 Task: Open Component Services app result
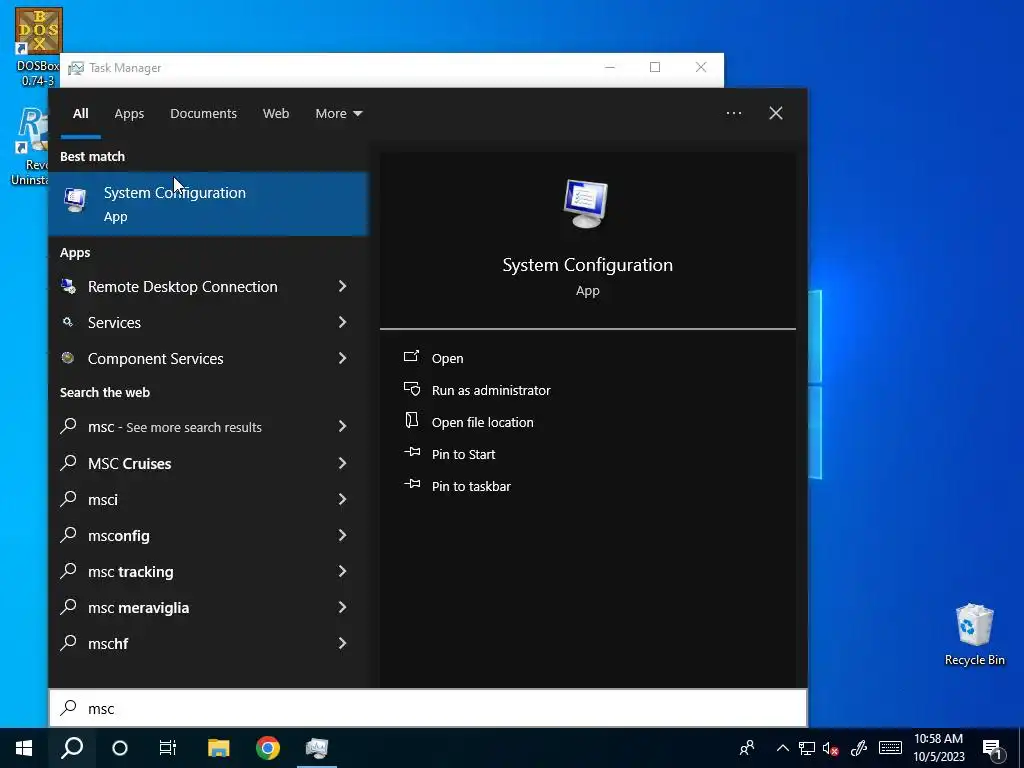pos(155,359)
